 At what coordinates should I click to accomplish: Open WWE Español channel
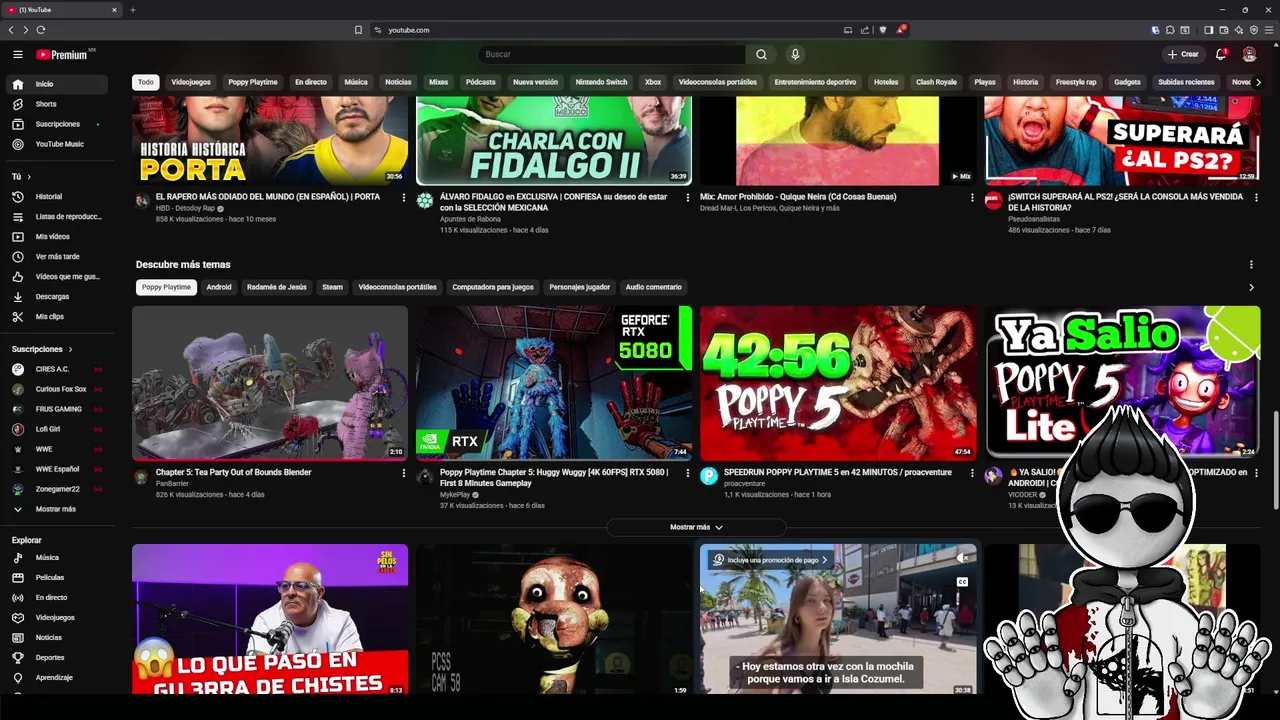pos(56,469)
